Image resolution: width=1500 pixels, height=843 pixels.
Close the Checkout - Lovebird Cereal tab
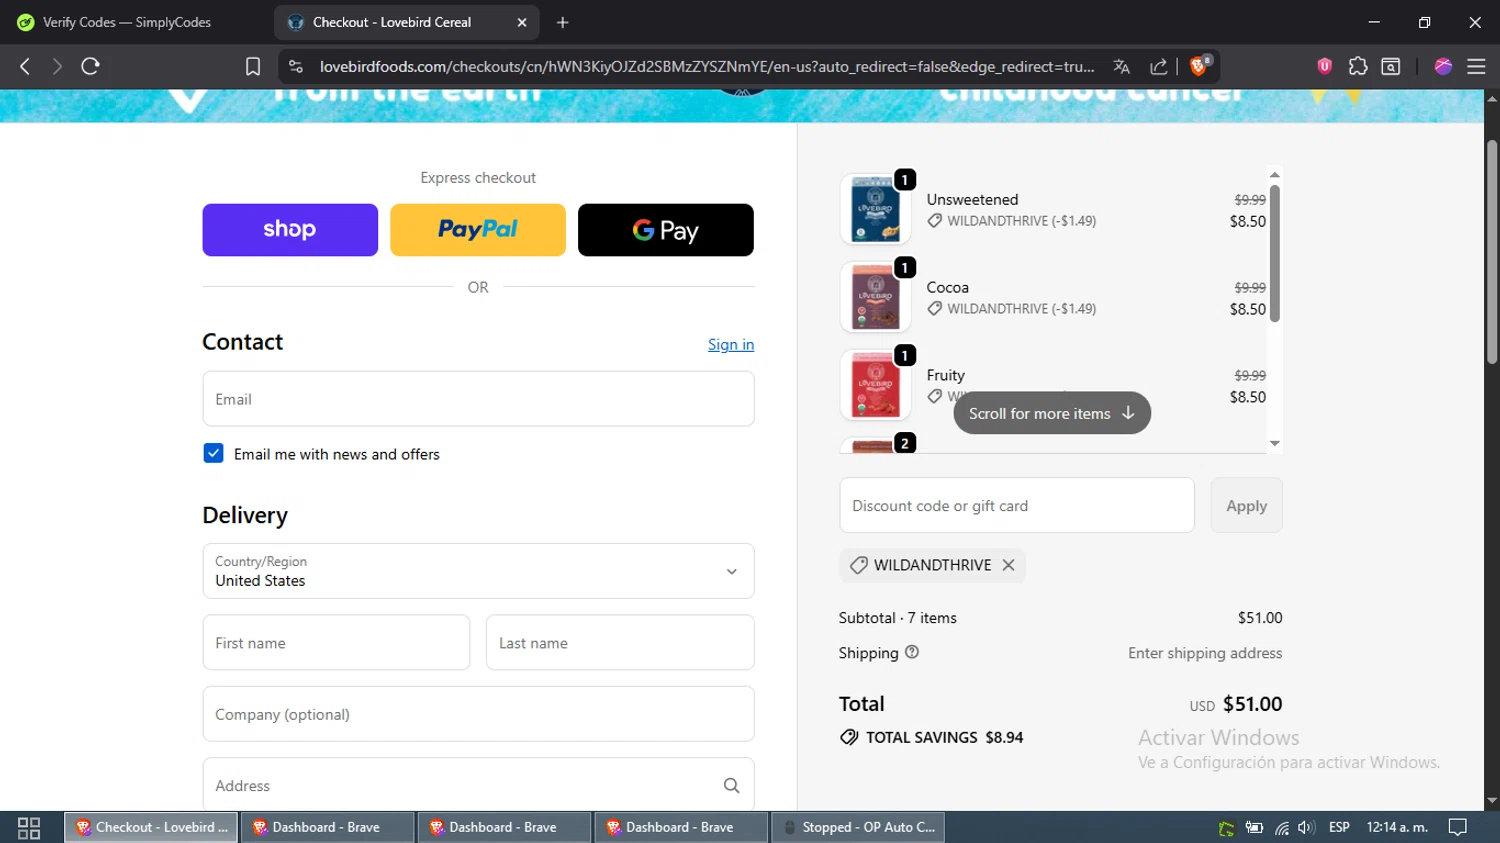click(522, 22)
